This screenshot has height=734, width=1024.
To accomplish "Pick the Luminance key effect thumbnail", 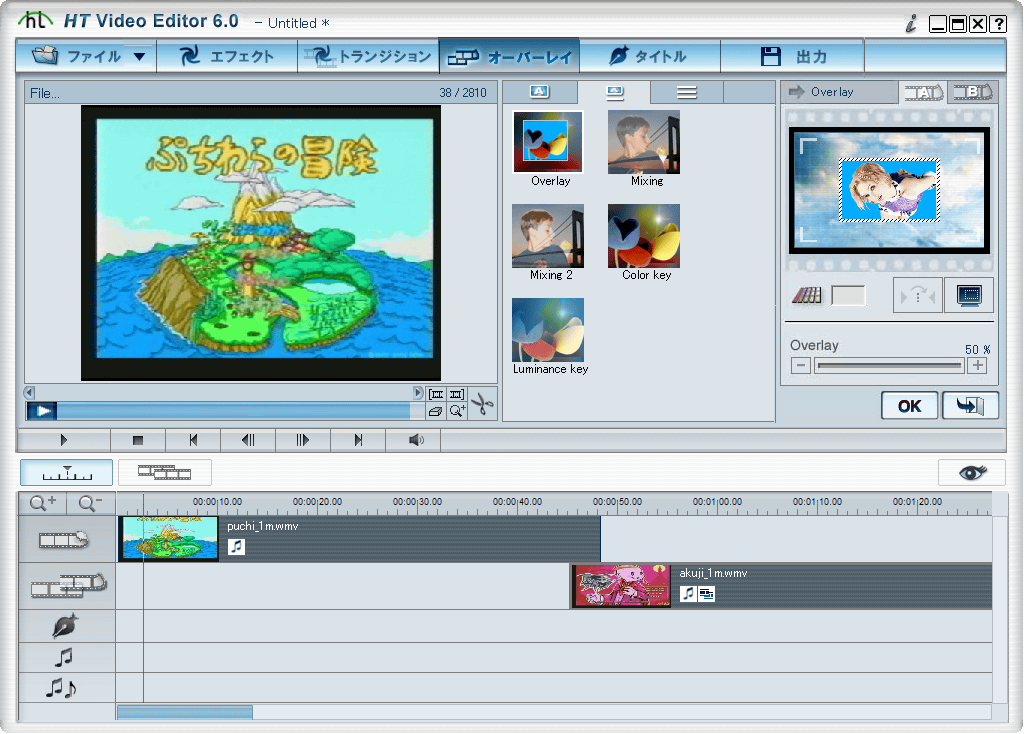I will [548, 330].
